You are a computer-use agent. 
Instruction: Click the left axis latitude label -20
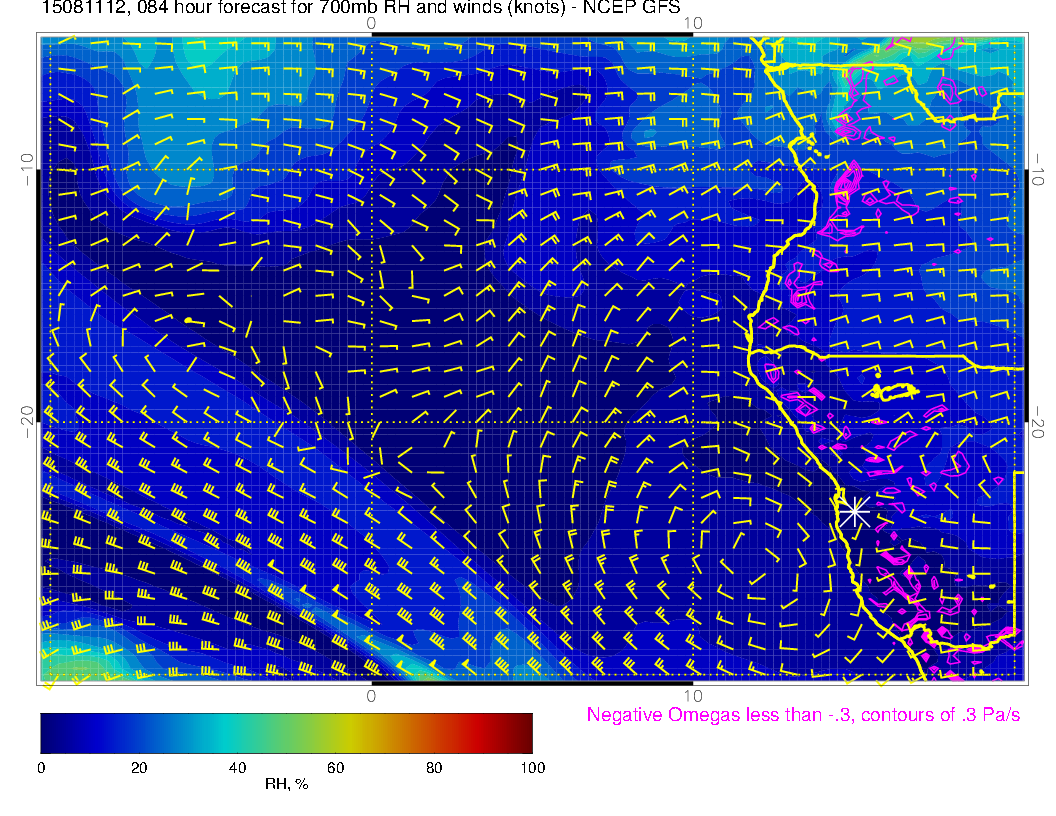tap(26, 421)
